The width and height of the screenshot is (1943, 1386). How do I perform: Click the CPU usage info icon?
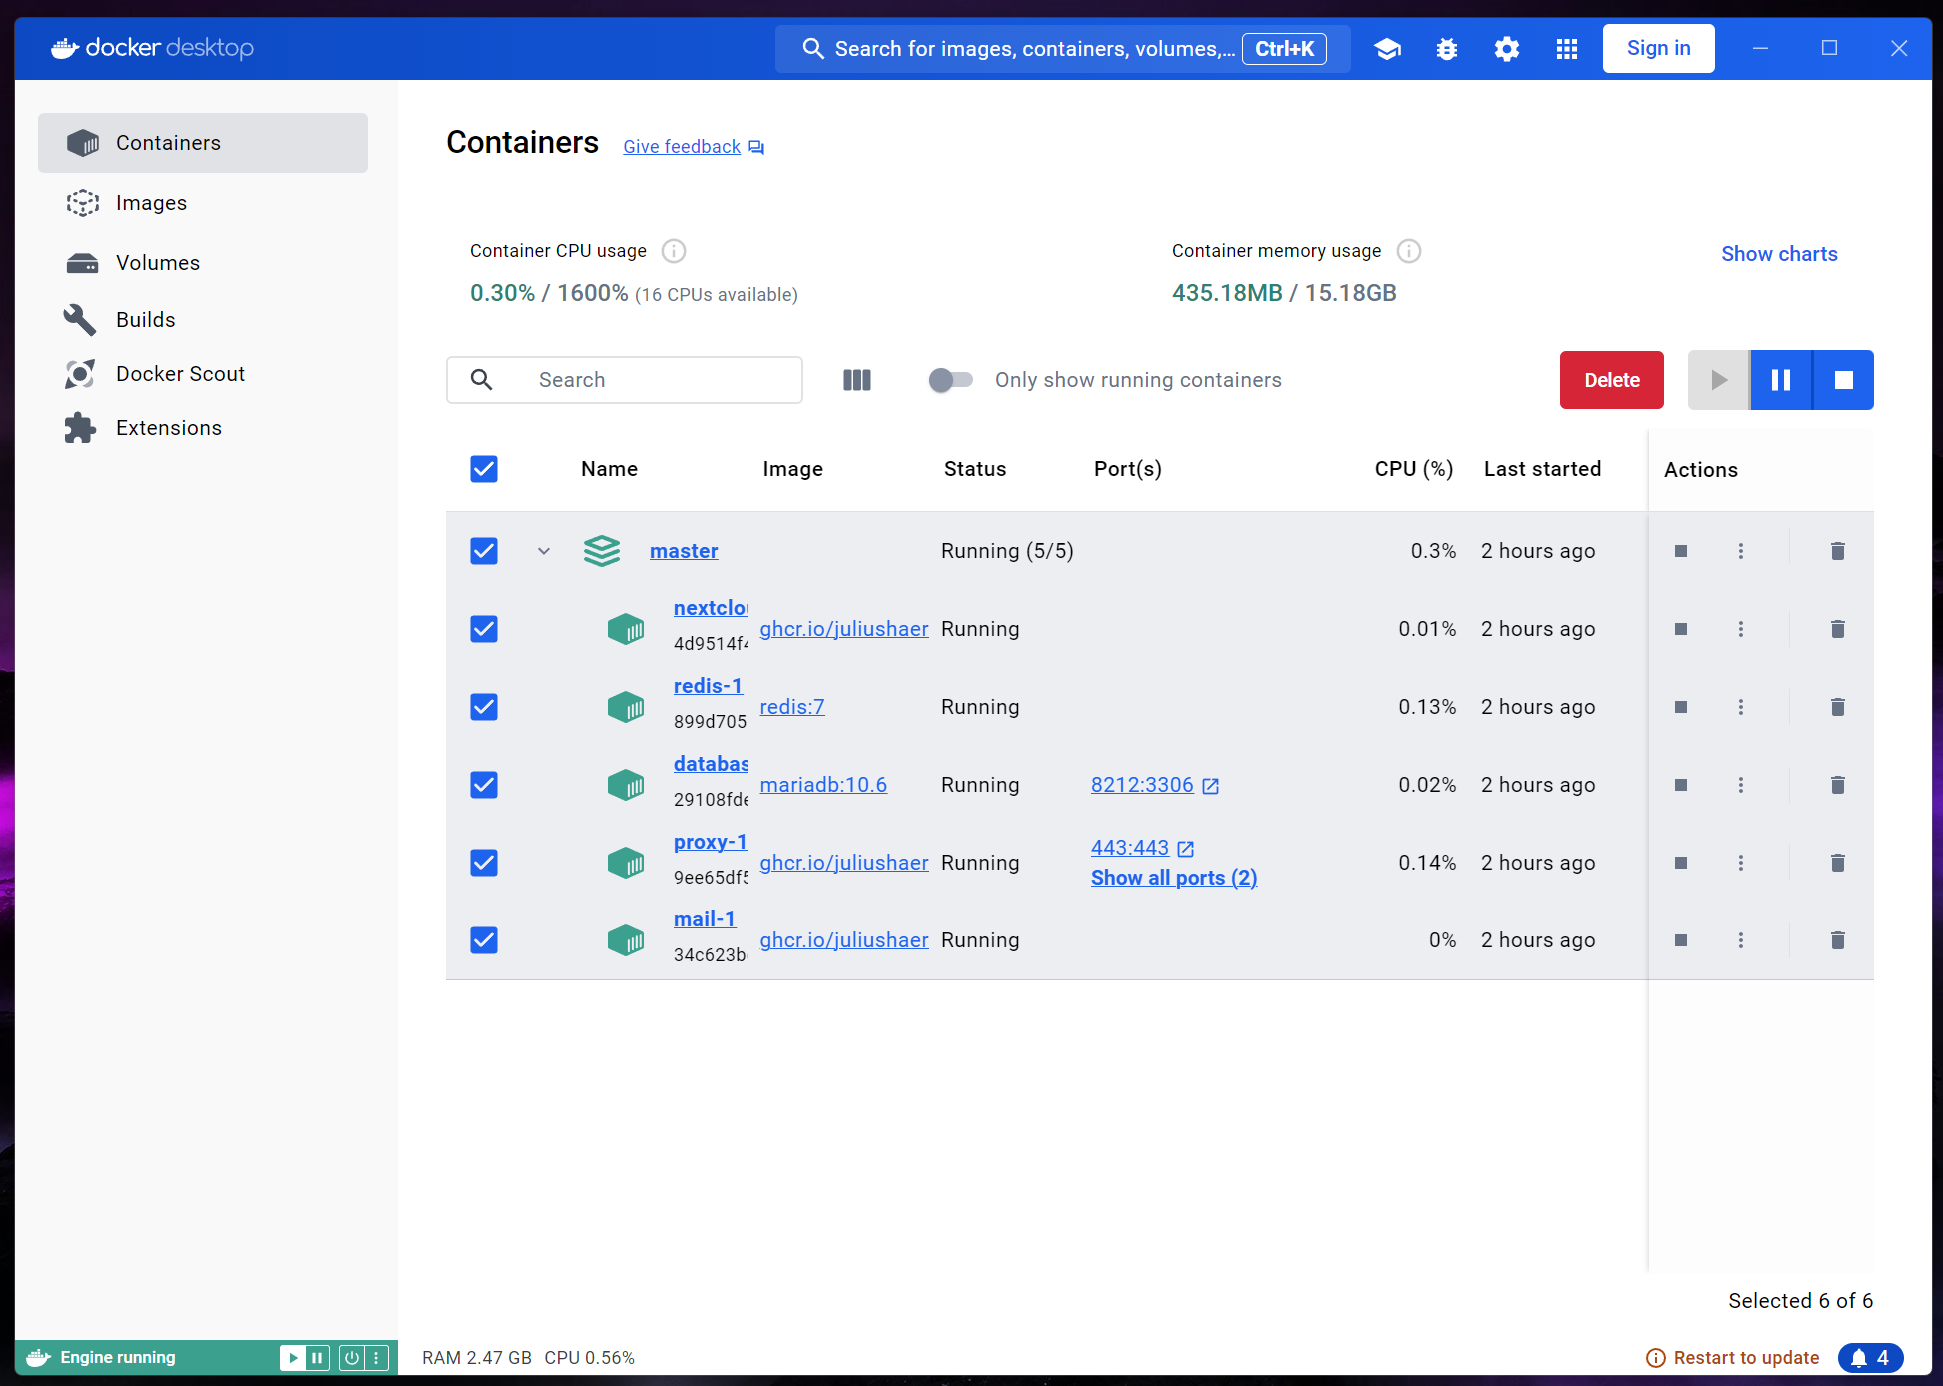pyautogui.click(x=674, y=251)
